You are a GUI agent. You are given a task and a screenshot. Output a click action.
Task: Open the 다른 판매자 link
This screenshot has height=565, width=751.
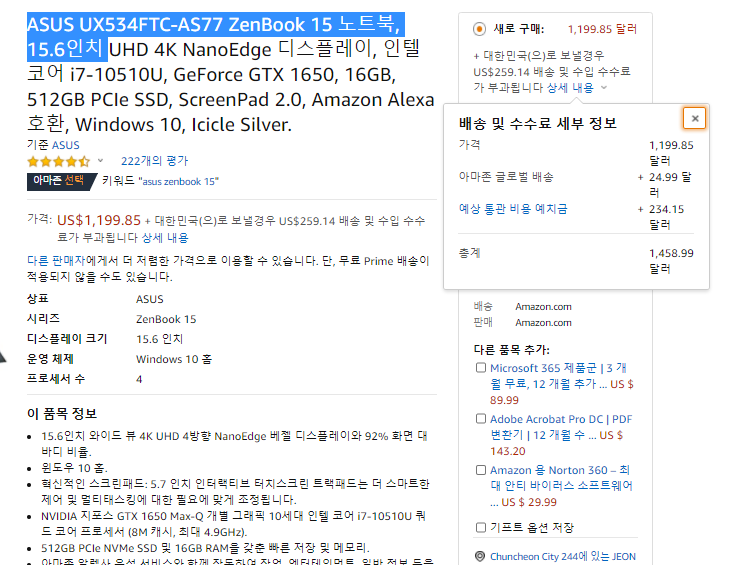(56, 261)
